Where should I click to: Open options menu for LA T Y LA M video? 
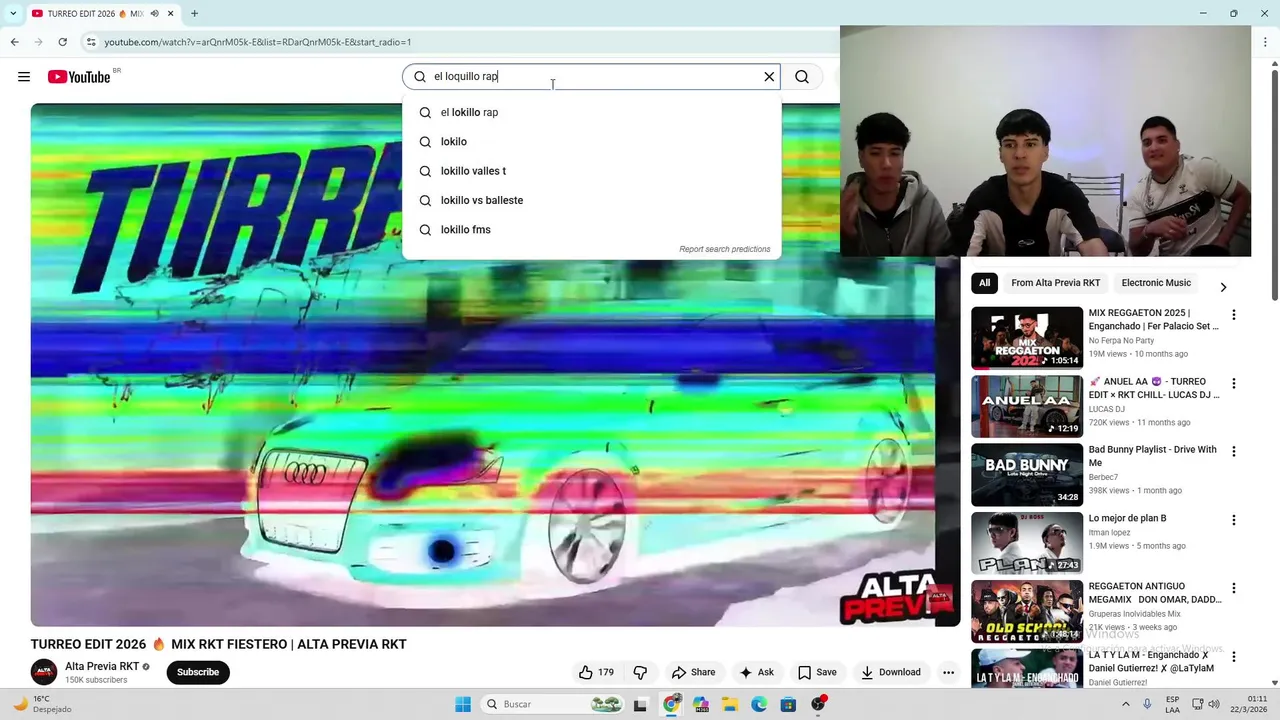(x=1233, y=657)
